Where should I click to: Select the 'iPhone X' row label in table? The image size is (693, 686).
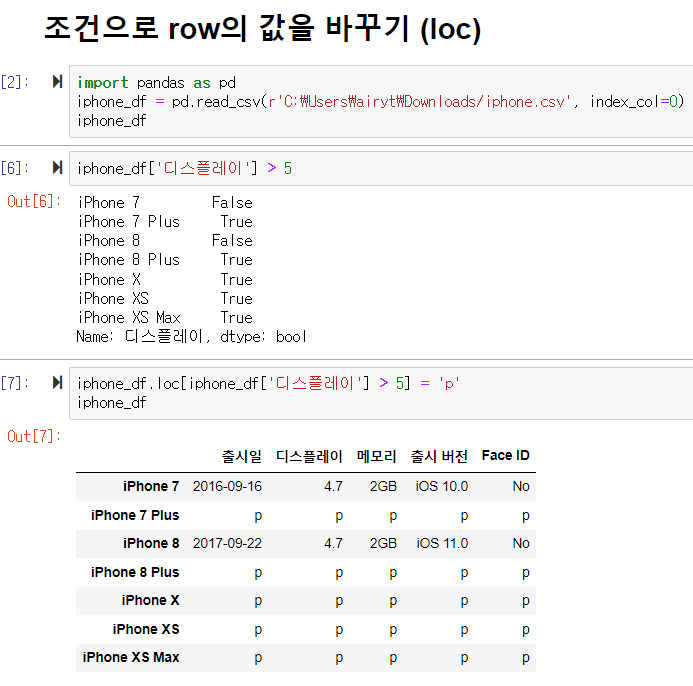click(x=150, y=601)
